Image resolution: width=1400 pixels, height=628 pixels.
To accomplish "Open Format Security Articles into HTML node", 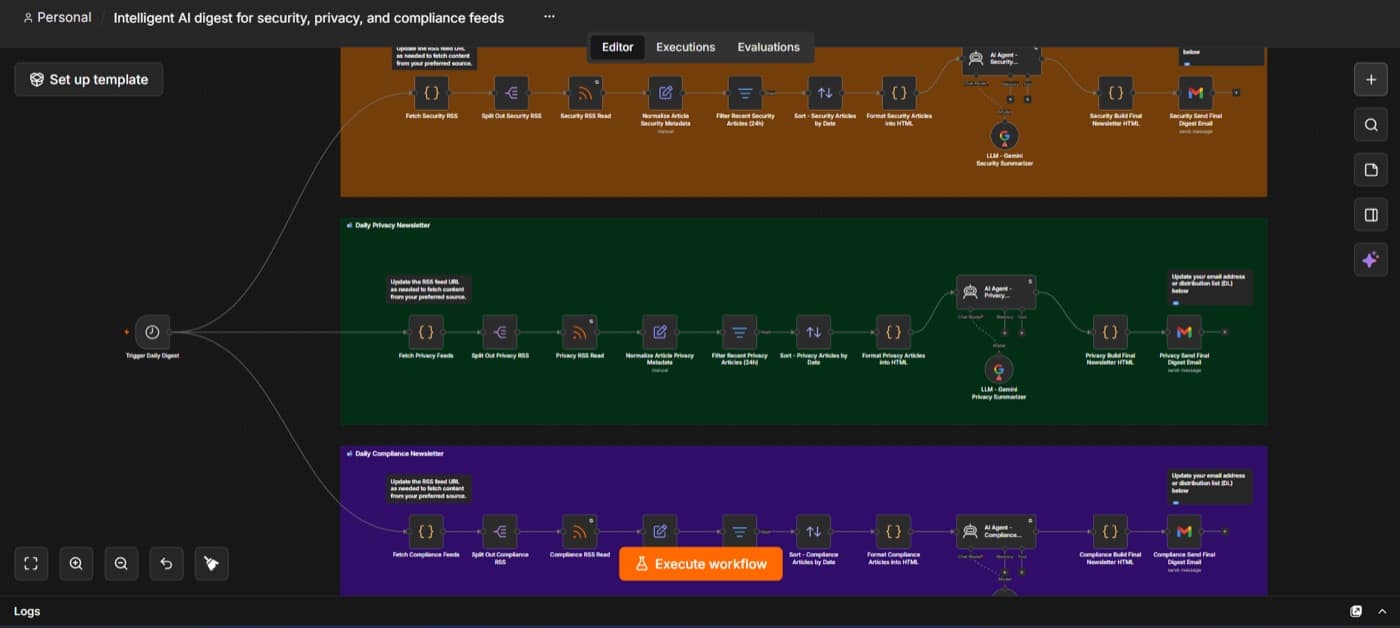I will pos(899,93).
